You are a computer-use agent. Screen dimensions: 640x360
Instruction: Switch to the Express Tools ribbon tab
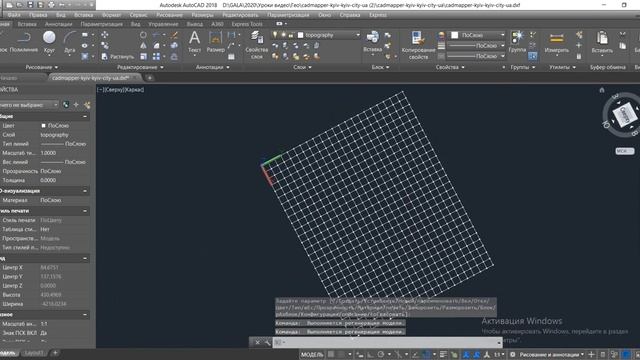pyautogui.click(x=247, y=24)
